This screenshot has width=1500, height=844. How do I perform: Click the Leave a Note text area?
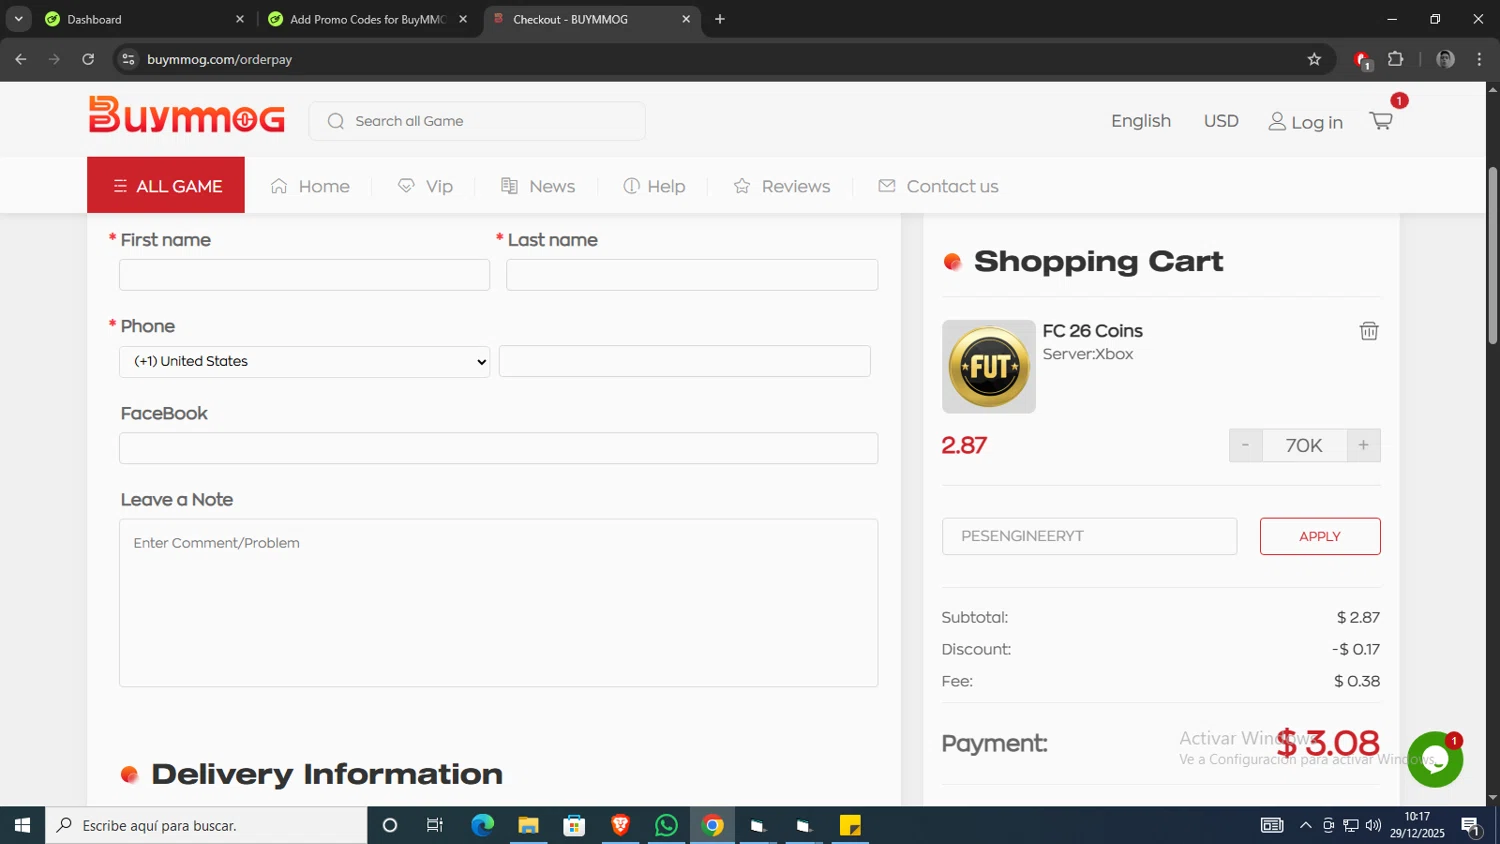click(498, 603)
